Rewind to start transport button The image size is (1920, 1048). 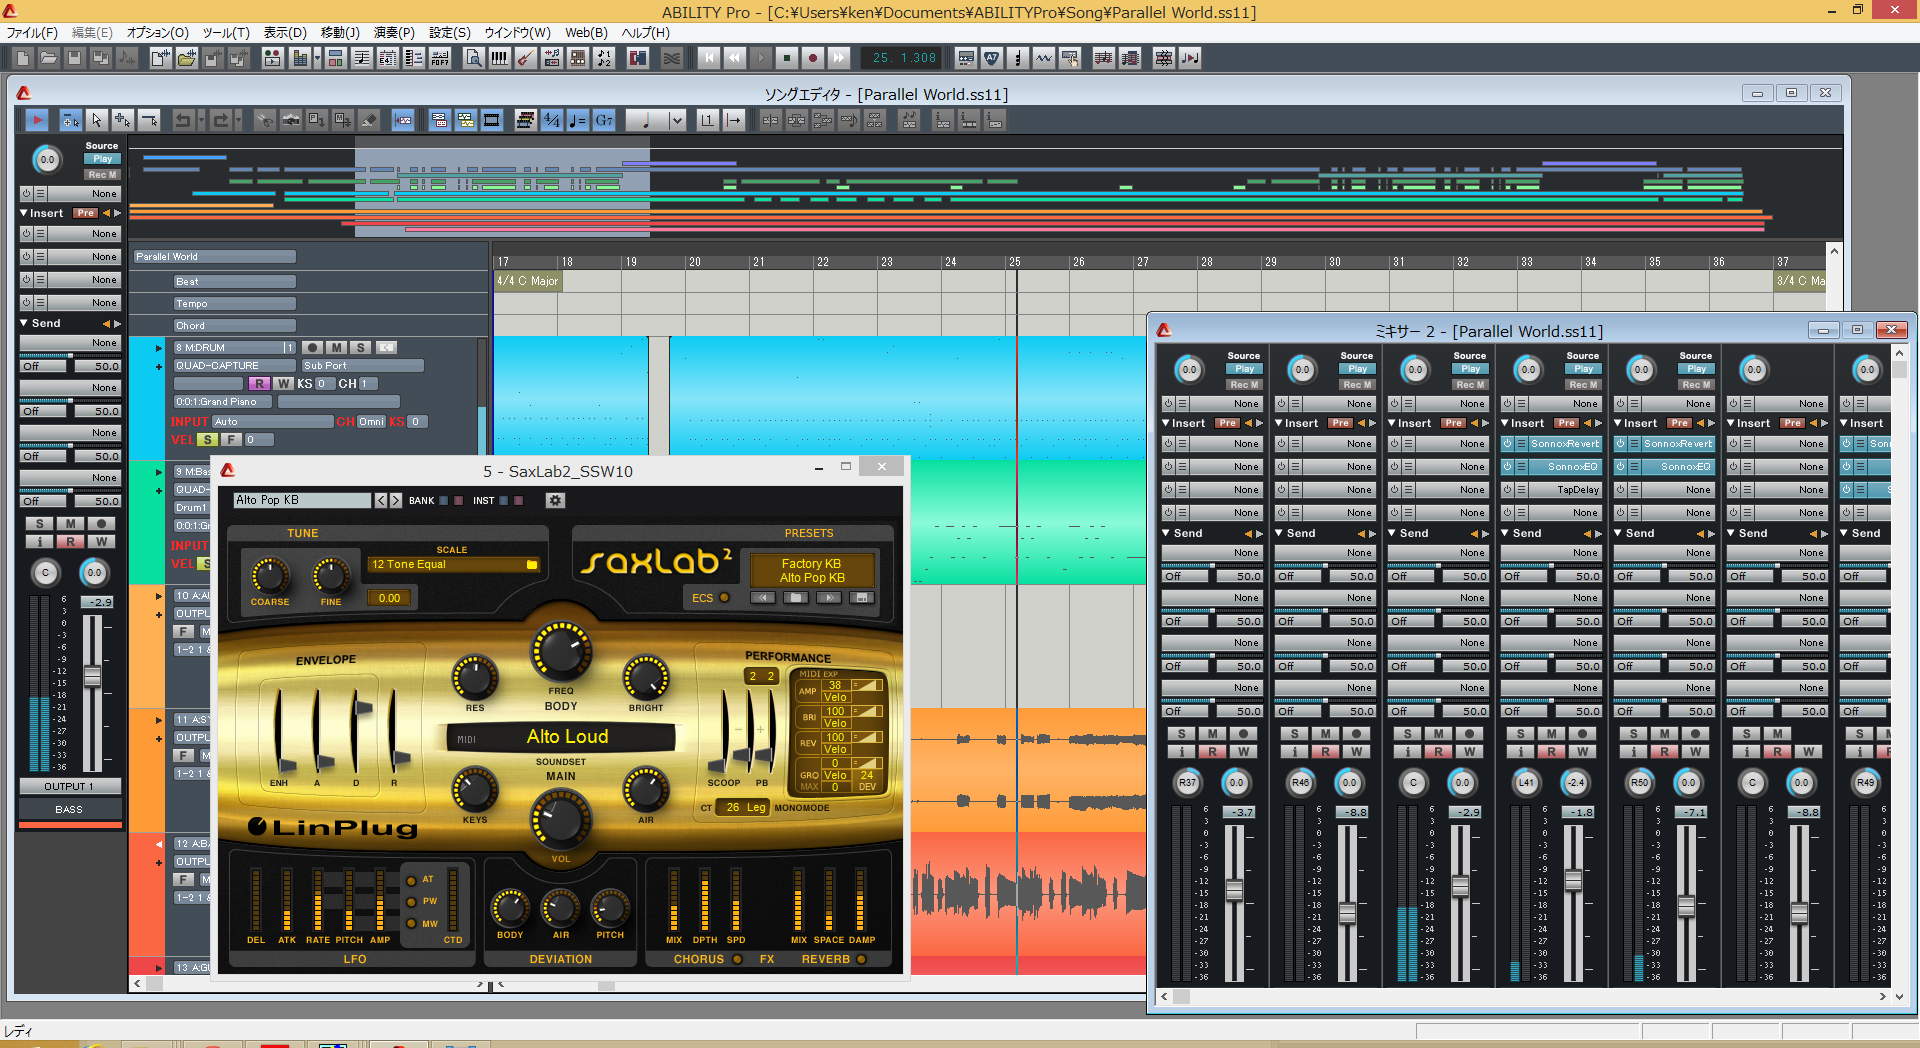709,58
